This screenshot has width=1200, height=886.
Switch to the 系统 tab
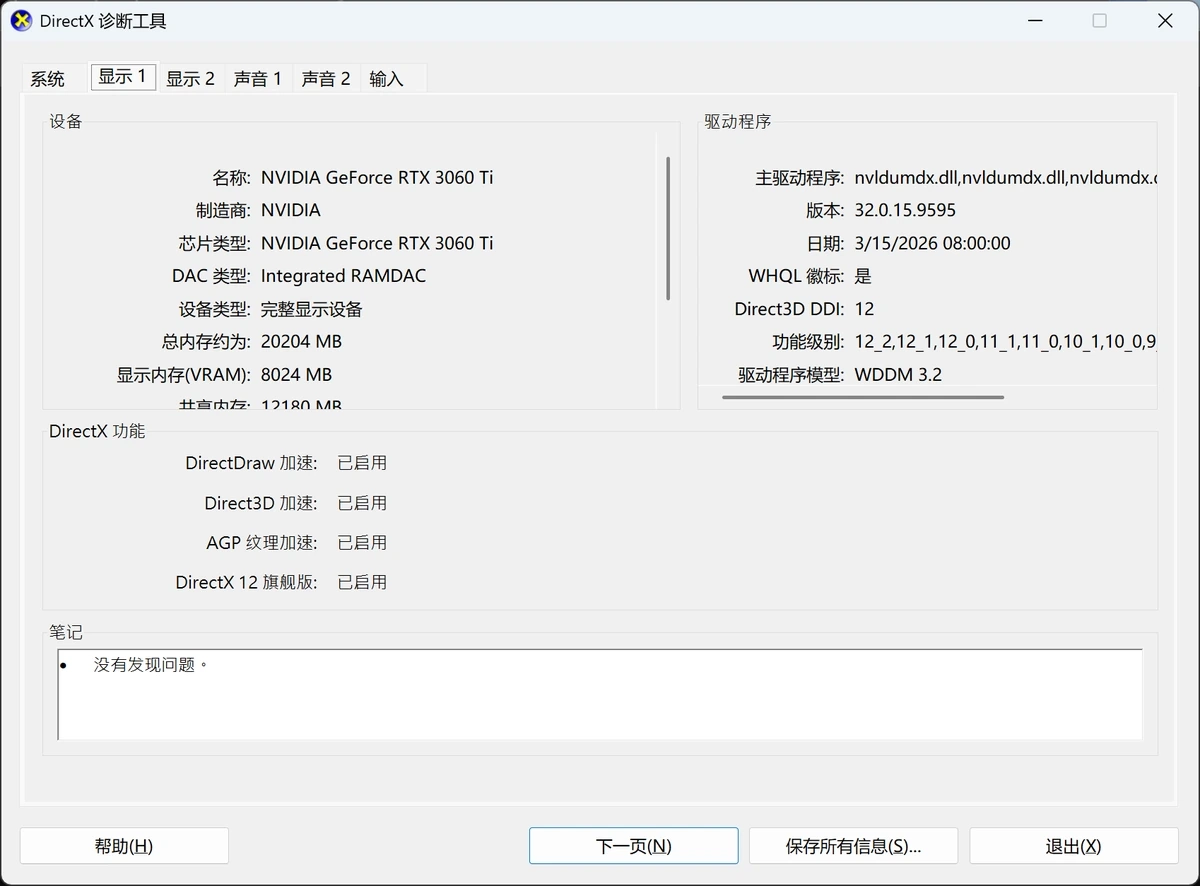48,79
